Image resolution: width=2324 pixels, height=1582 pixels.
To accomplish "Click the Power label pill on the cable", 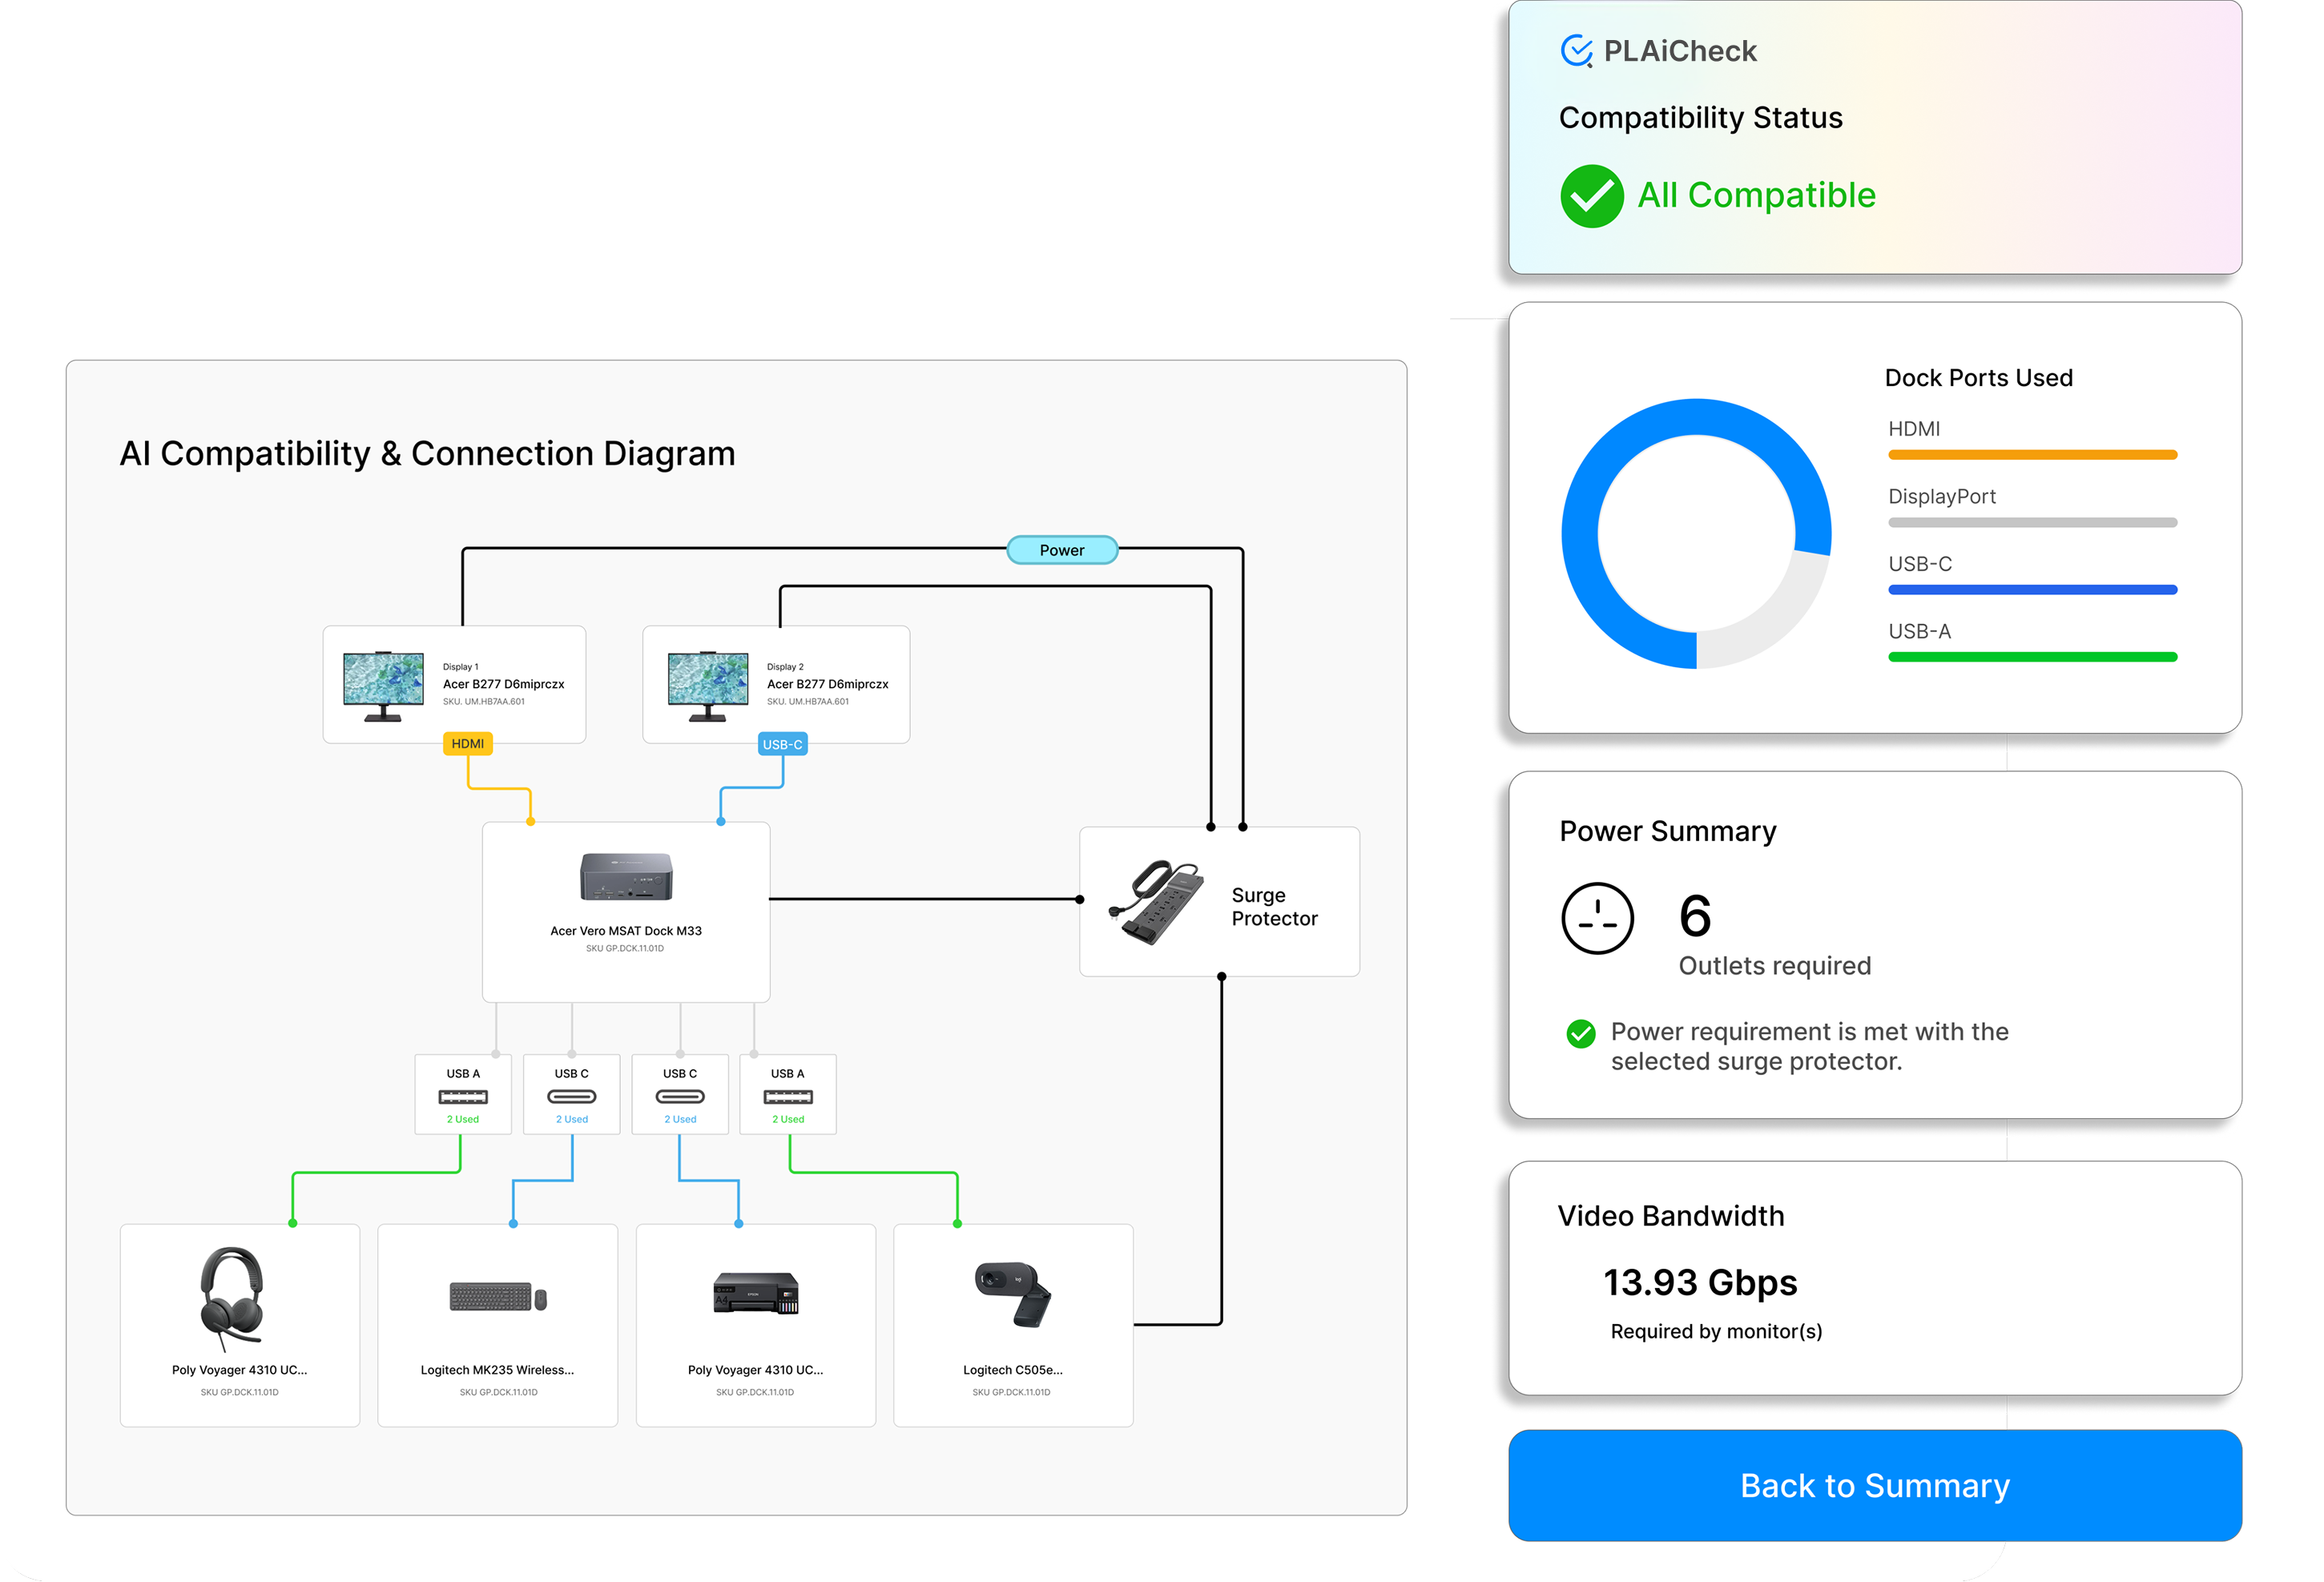I will pyautogui.click(x=1061, y=550).
